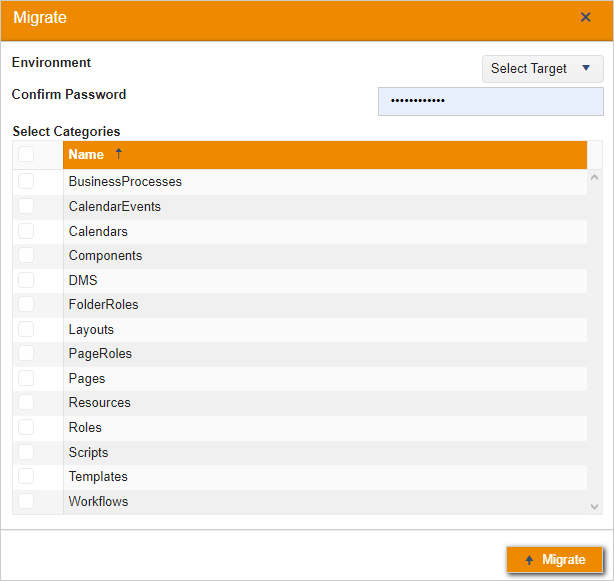Click the Confirm Password field
Image resolution: width=614 pixels, height=581 pixels.
pyautogui.click(x=490, y=101)
